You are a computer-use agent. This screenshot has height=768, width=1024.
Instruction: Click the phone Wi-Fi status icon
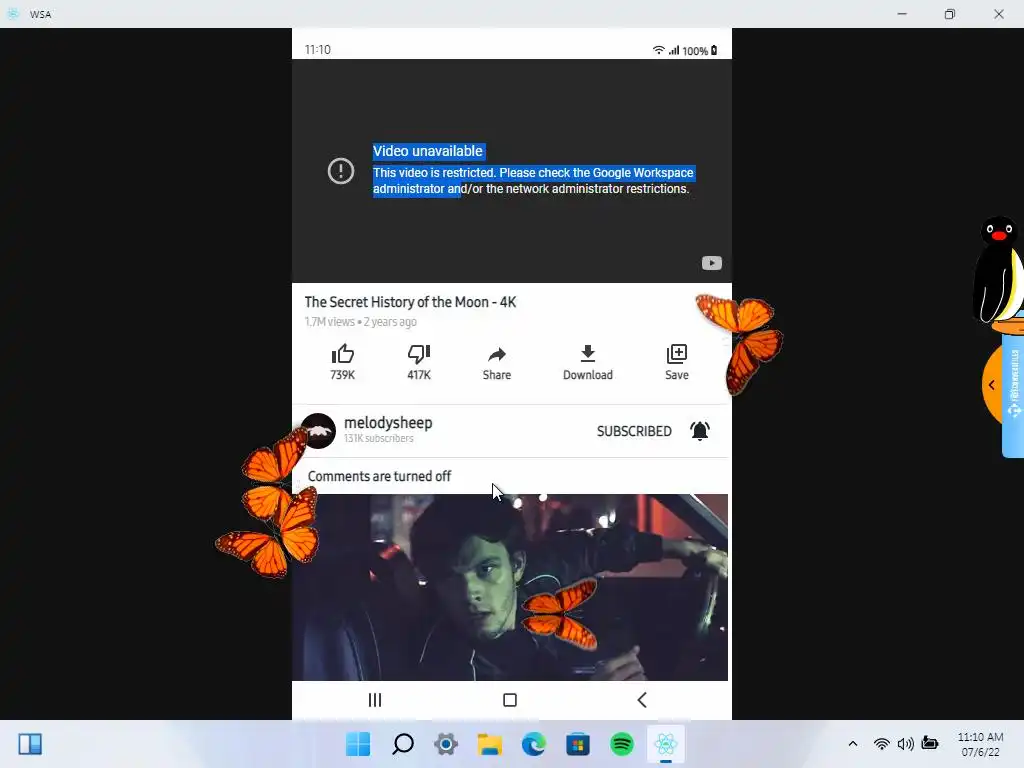(659, 50)
